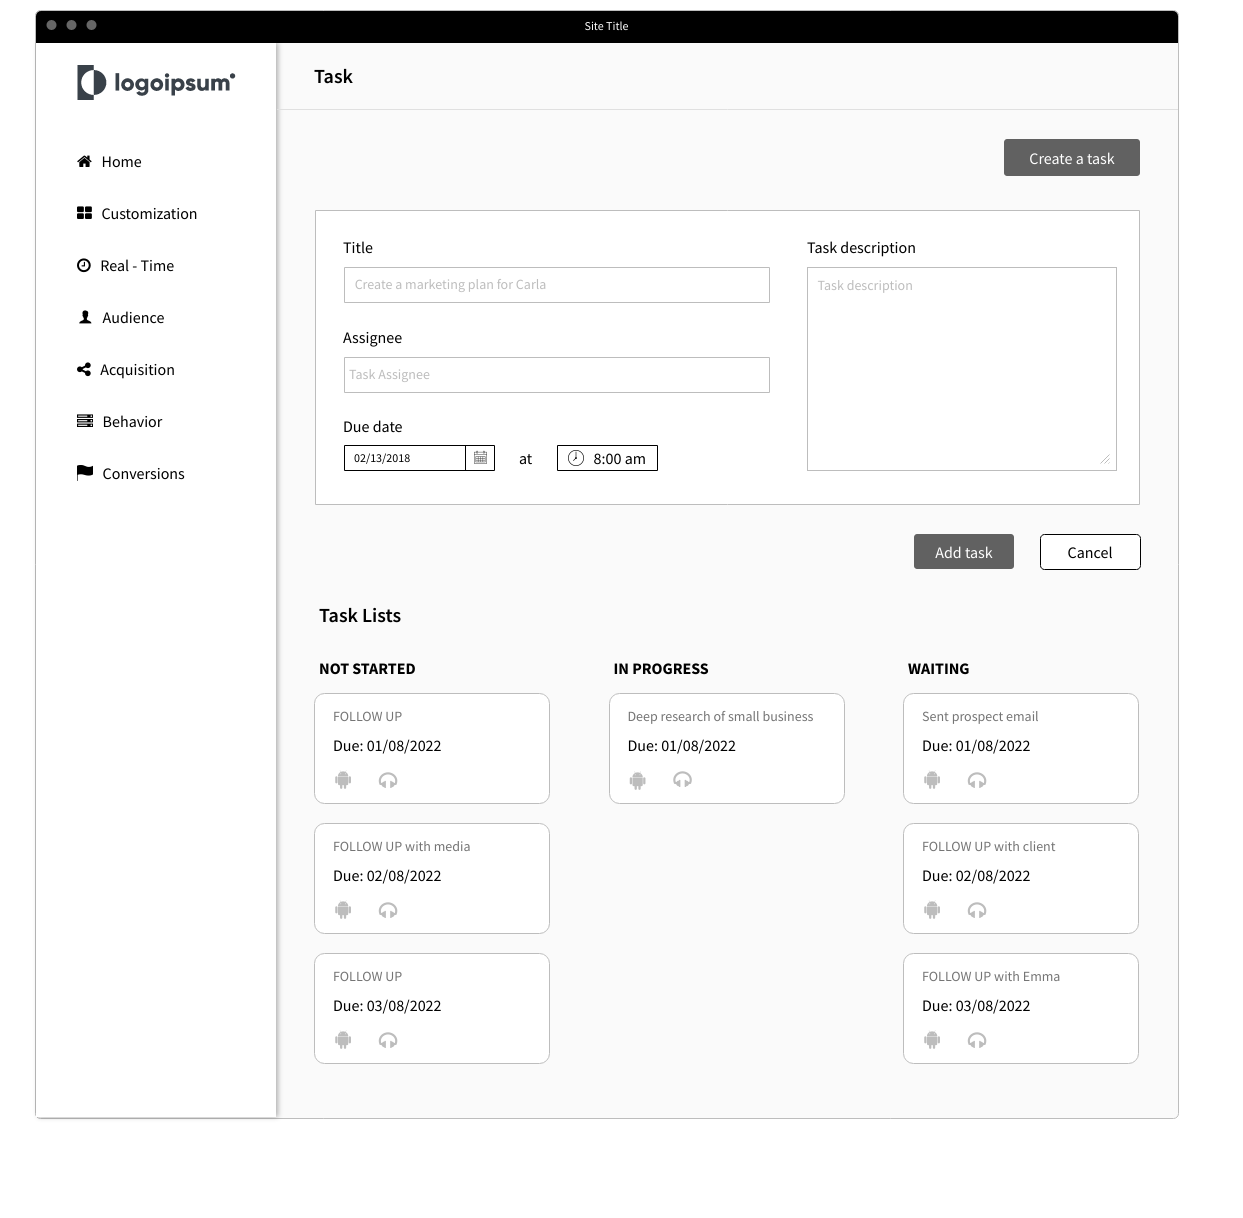Click headset icon on FOLLOW UP with client card
The height and width of the screenshot is (1218, 1243).
[977, 910]
